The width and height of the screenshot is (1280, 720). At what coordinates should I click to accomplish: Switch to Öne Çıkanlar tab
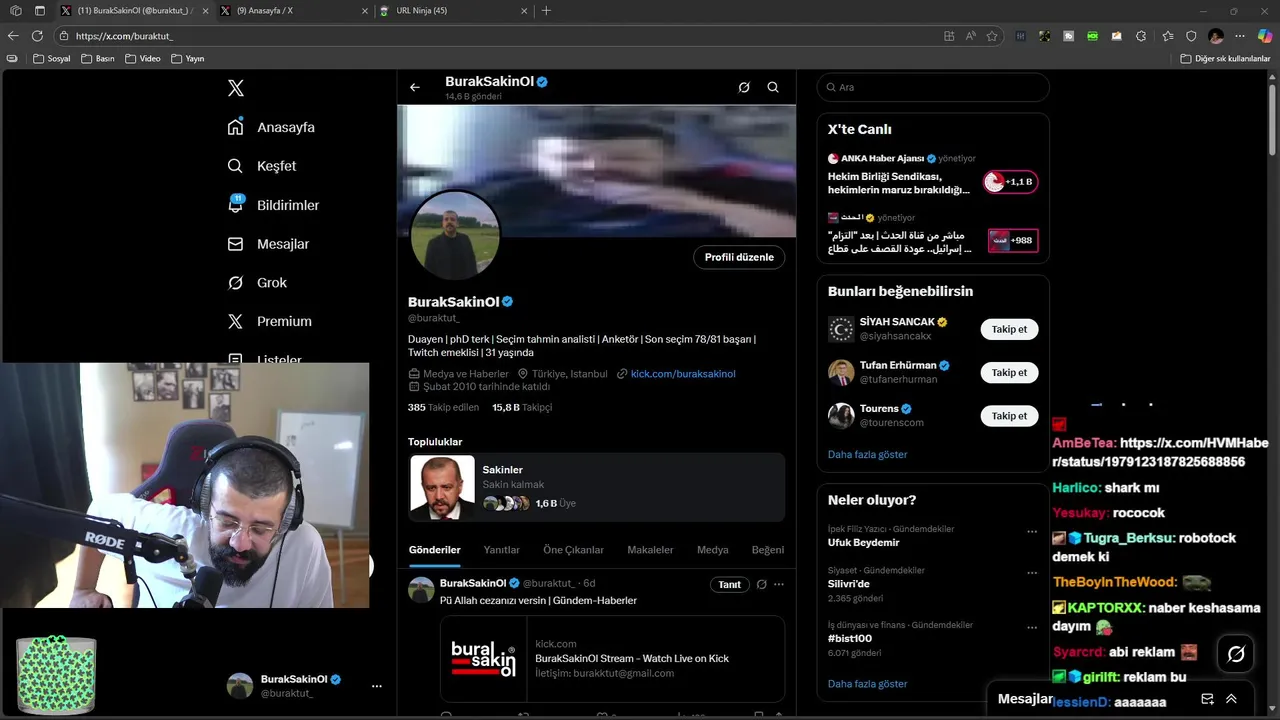pyautogui.click(x=573, y=550)
